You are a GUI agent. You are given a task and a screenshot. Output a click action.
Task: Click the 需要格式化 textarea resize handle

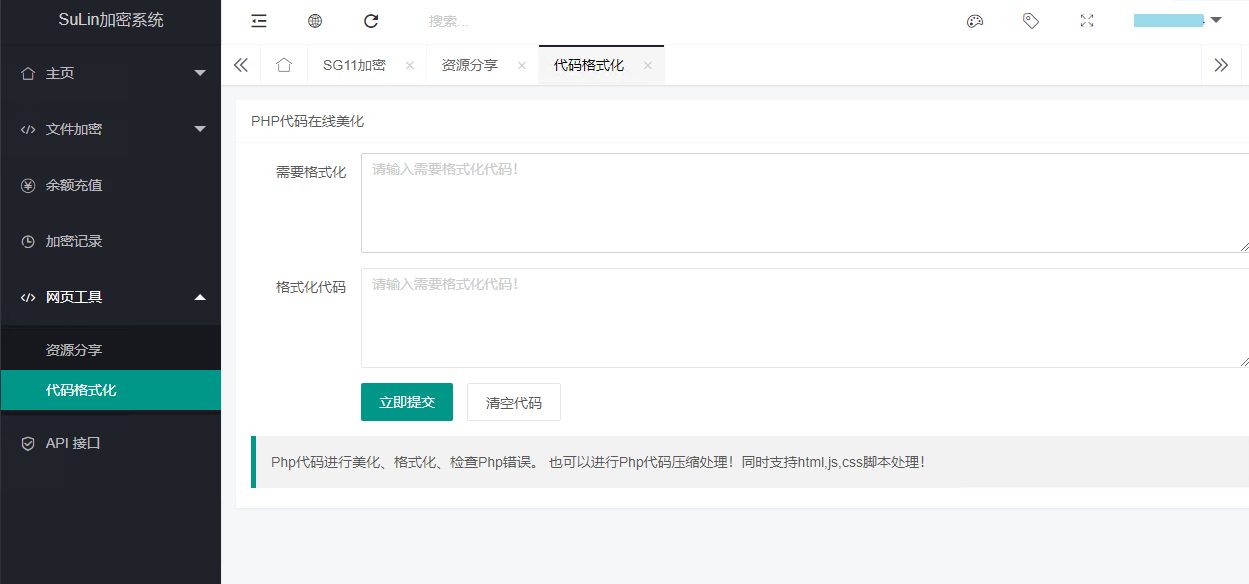point(1243,246)
